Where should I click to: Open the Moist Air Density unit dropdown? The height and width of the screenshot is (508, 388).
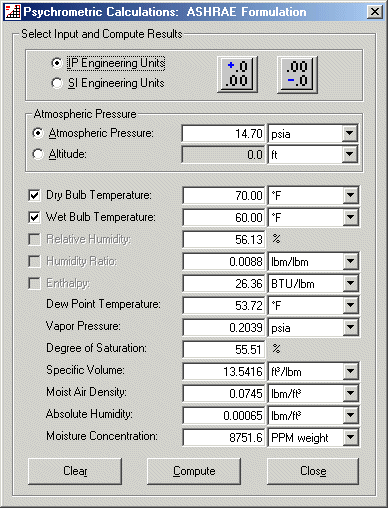(350, 393)
